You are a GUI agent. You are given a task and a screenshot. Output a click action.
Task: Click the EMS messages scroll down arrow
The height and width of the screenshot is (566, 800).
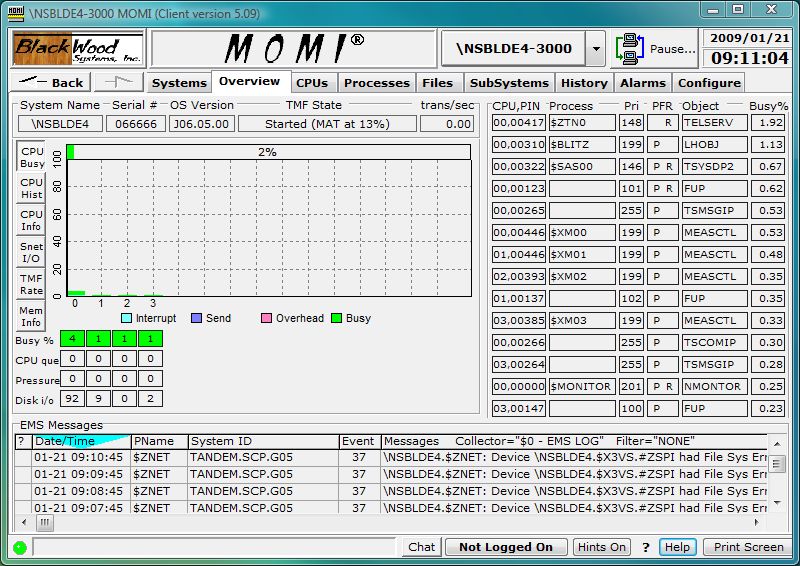coord(777,503)
